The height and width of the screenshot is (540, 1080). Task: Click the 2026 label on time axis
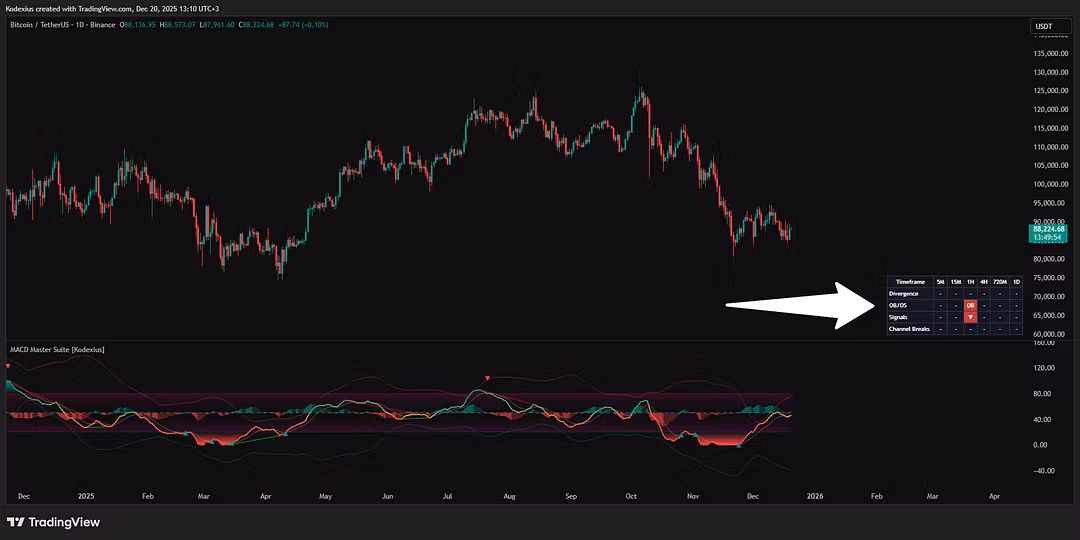tap(816, 495)
